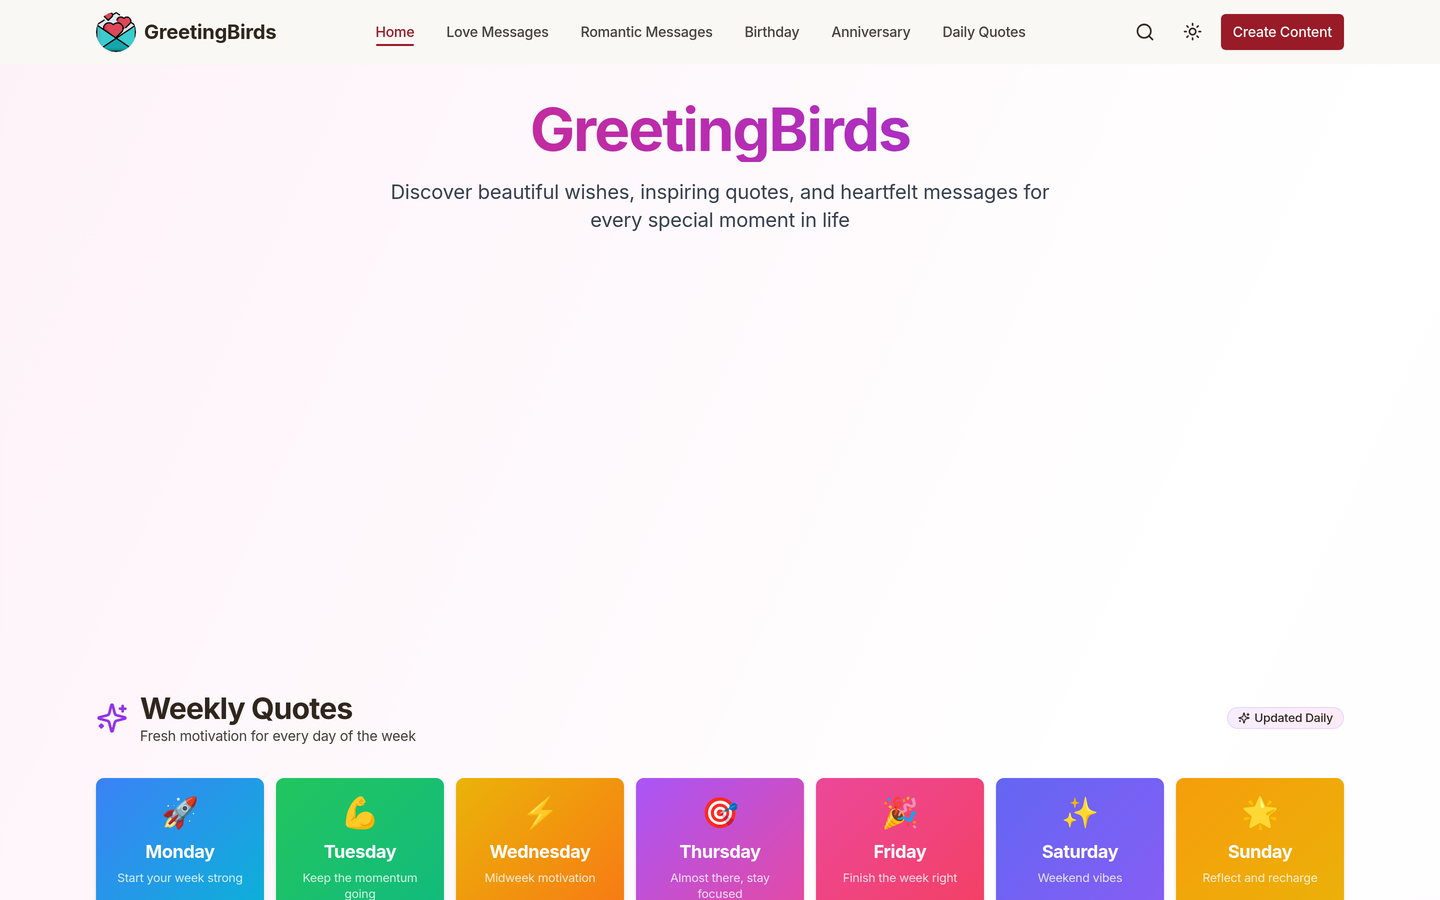Click the Tuesday flexed bicep icon
1440x900 pixels.
tap(360, 813)
